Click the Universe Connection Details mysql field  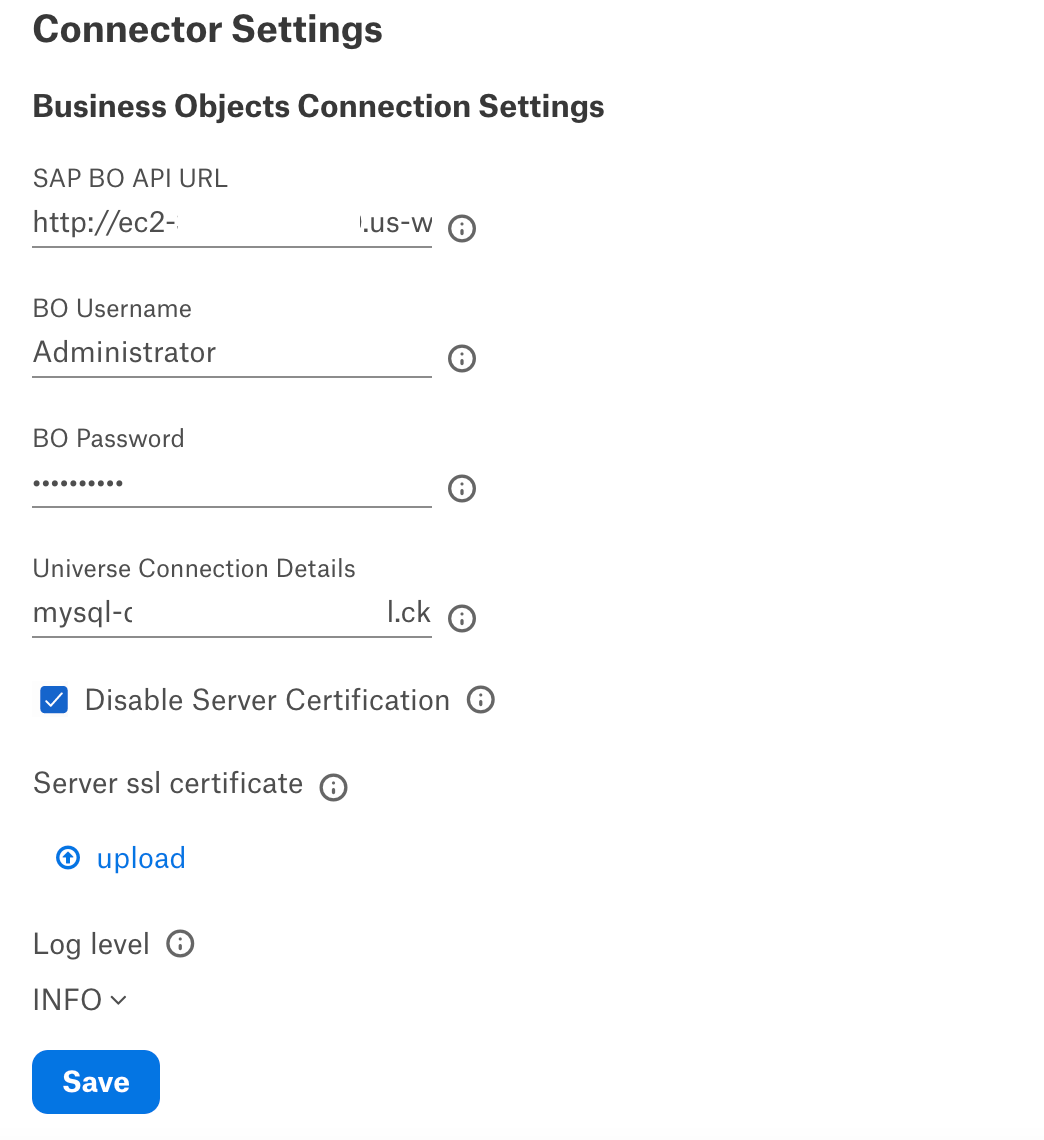point(232,614)
